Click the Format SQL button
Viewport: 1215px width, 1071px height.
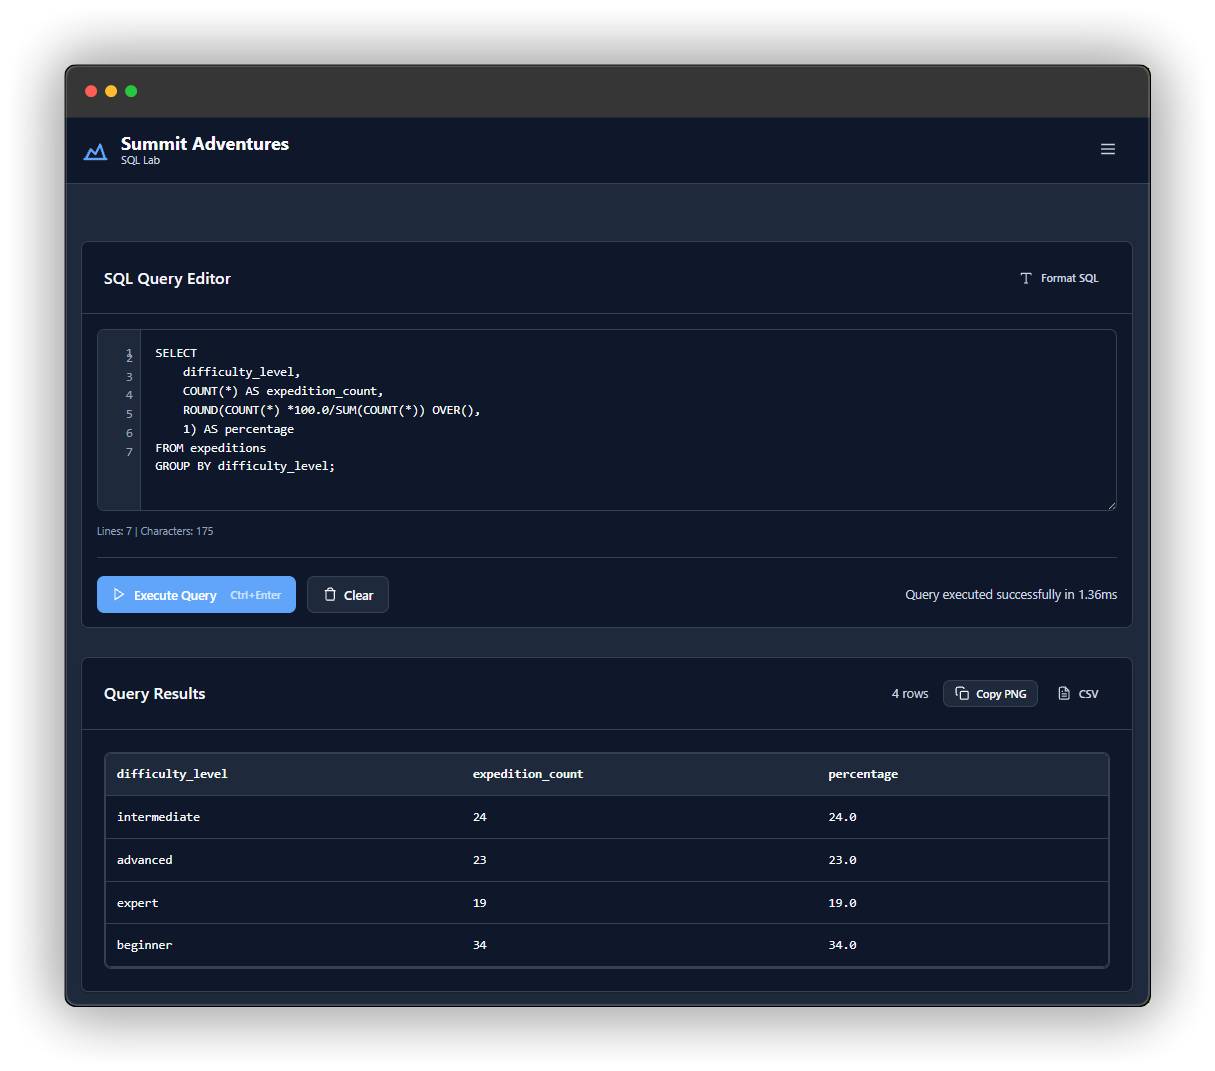click(1059, 278)
